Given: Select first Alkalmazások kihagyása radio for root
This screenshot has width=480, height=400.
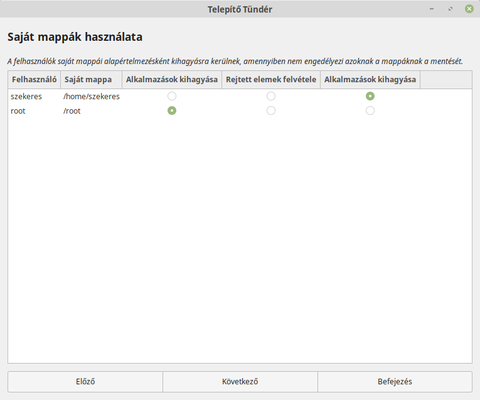Looking at the screenshot, I should point(172,111).
